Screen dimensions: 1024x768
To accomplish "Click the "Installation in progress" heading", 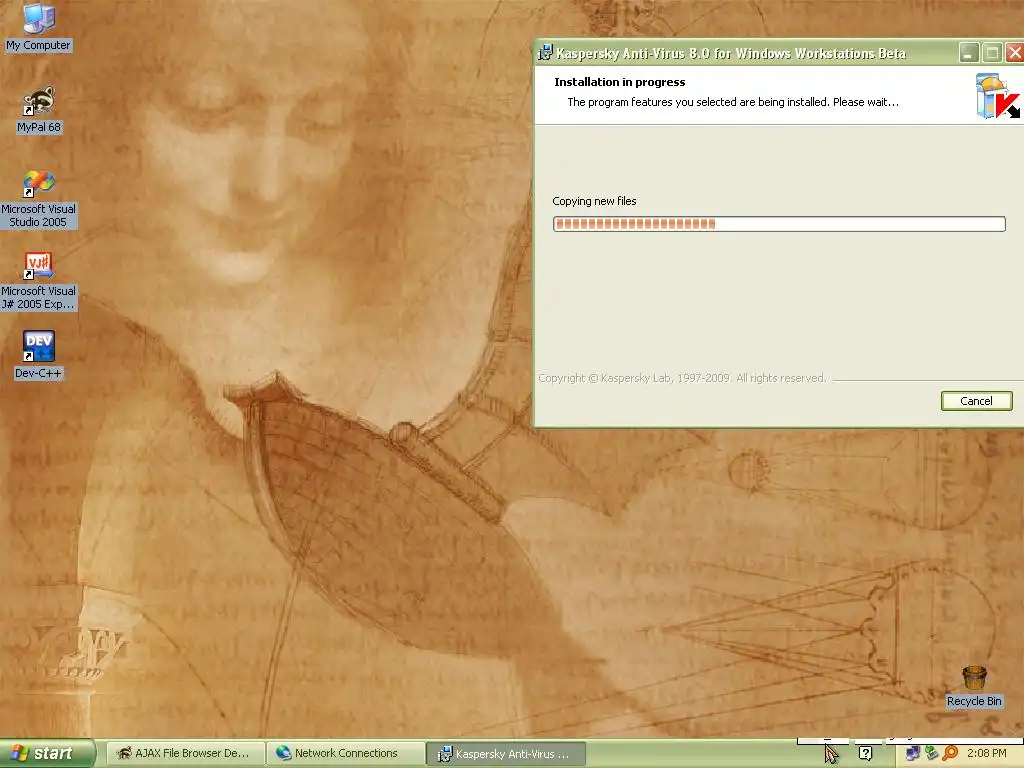I will pyautogui.click(x=620, y=82).
